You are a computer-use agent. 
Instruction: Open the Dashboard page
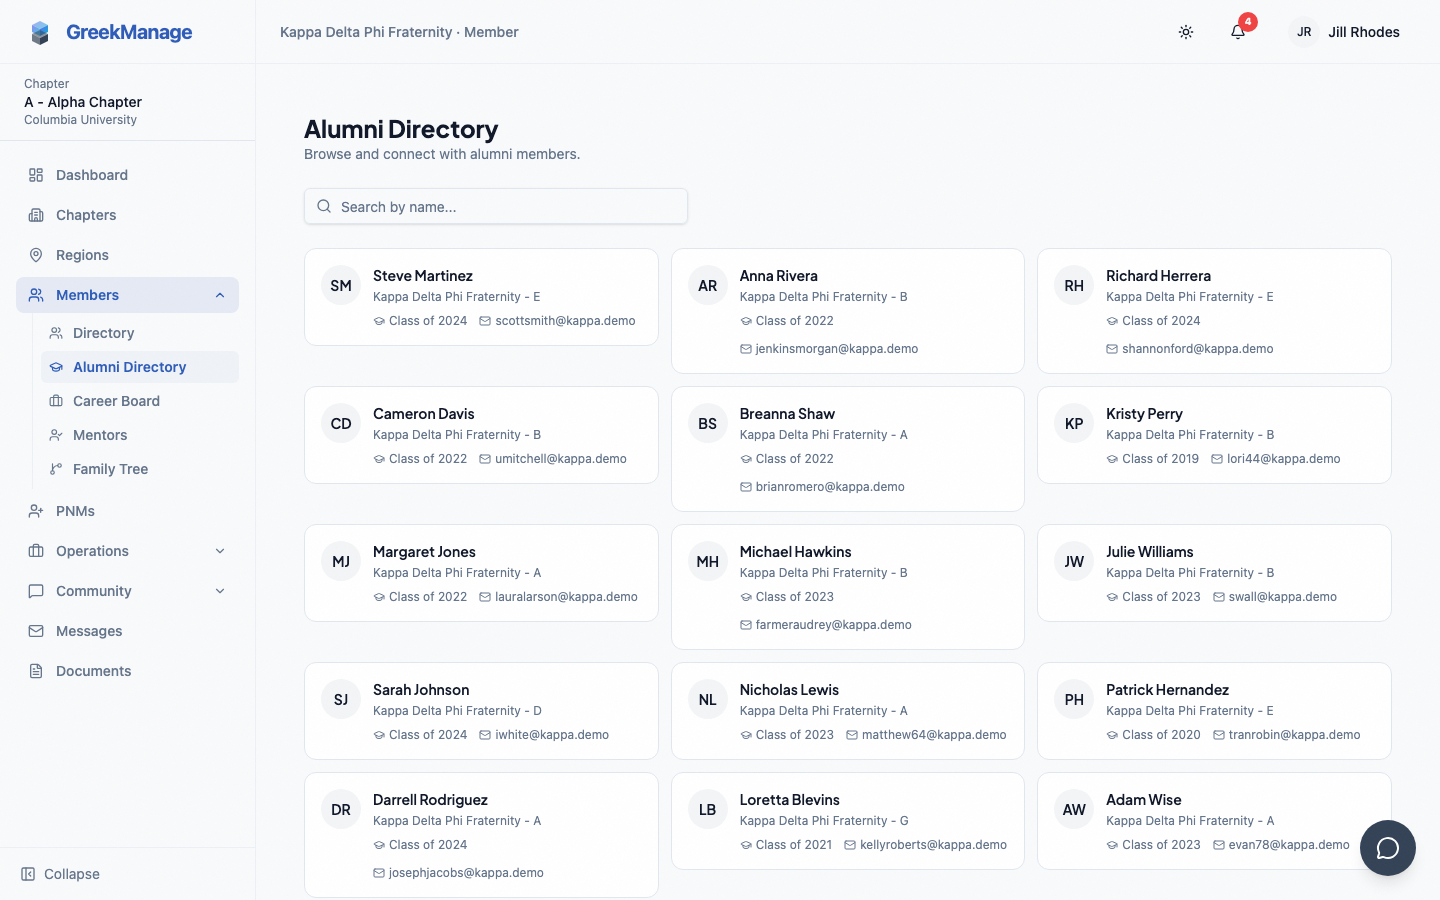pos(127,175)
